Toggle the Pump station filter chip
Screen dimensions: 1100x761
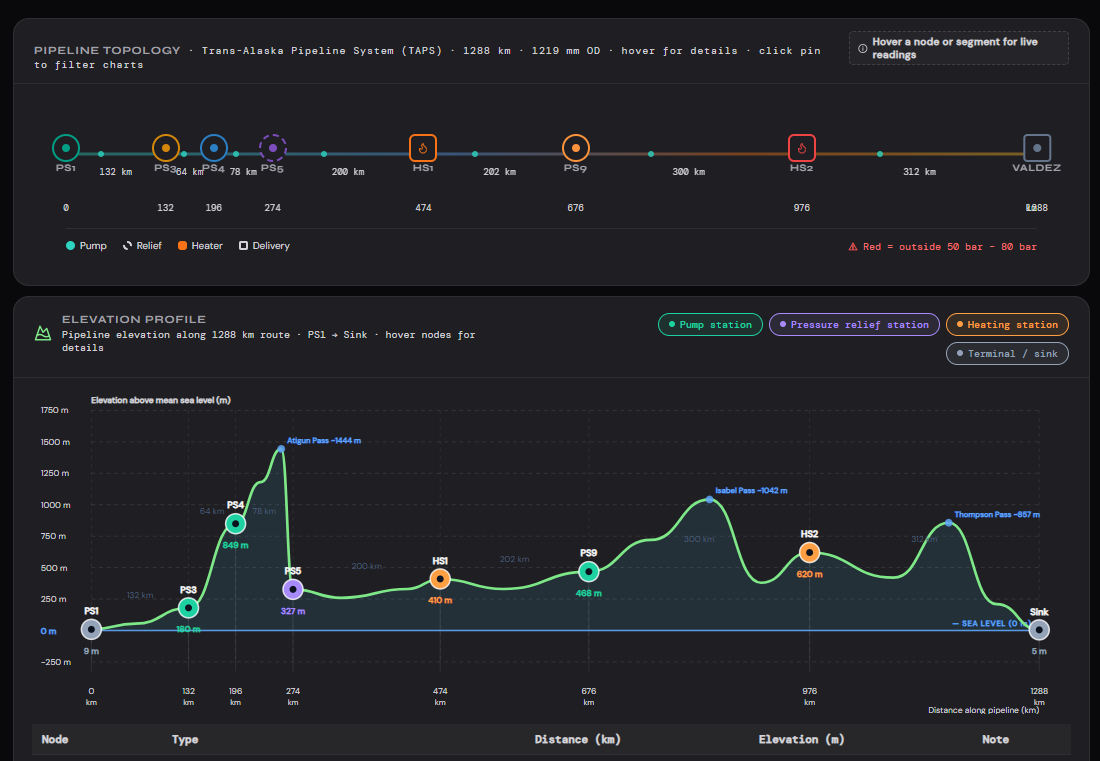(x=710, y=325)
